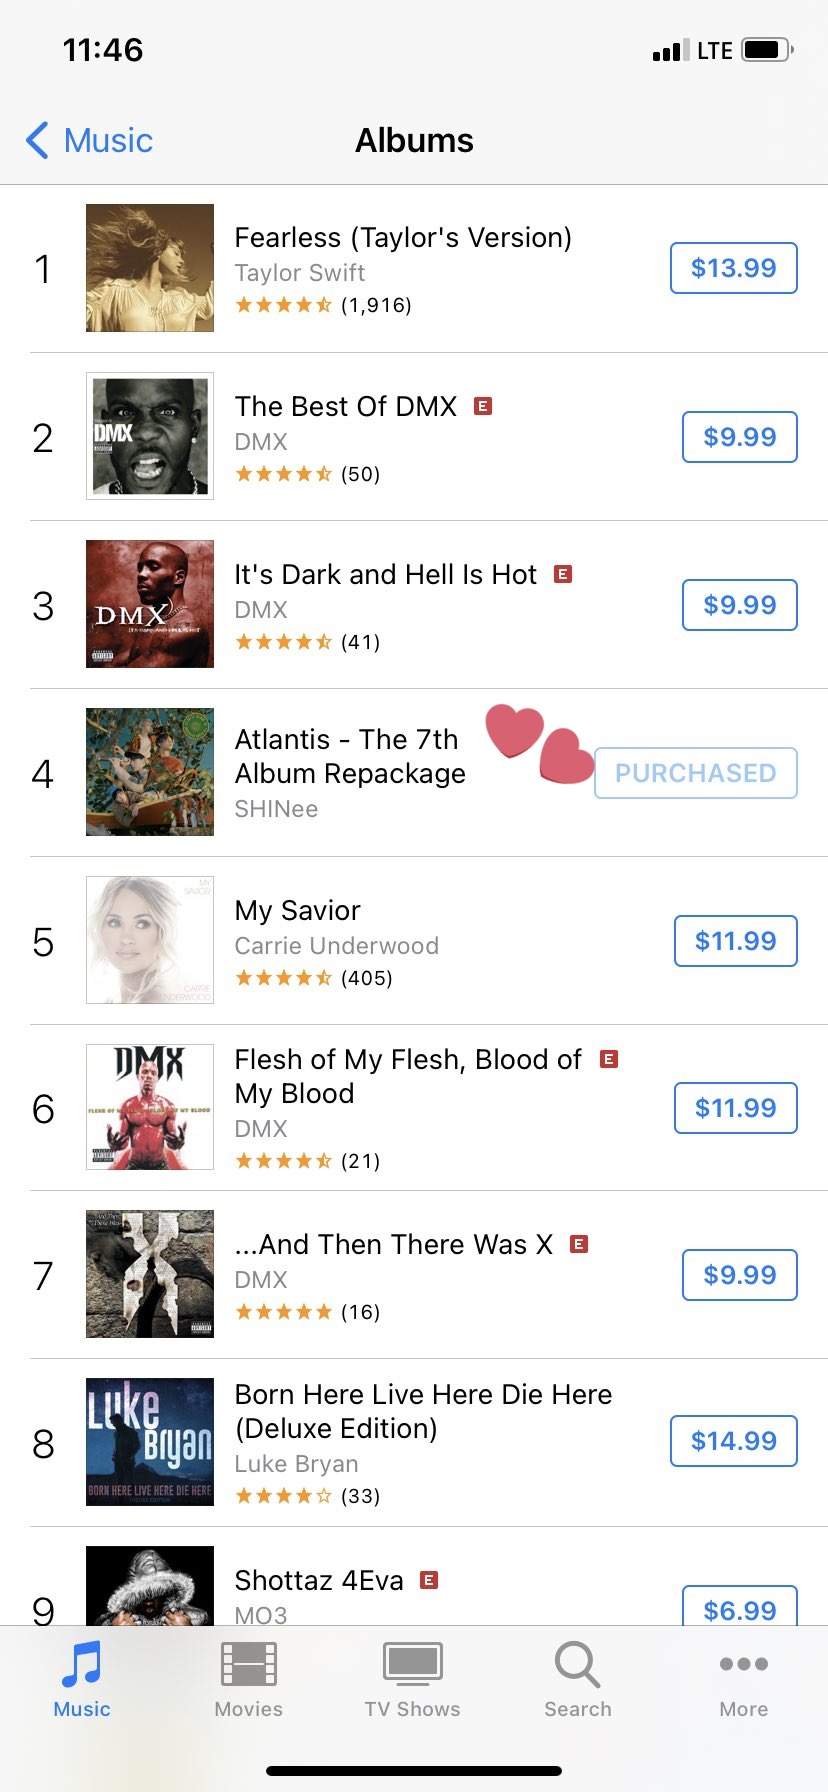The height and width of the screenshot is (1792, 828).
Task: Tap the SHINee Atlantis album cover
Action: click(x=150, y=772)
